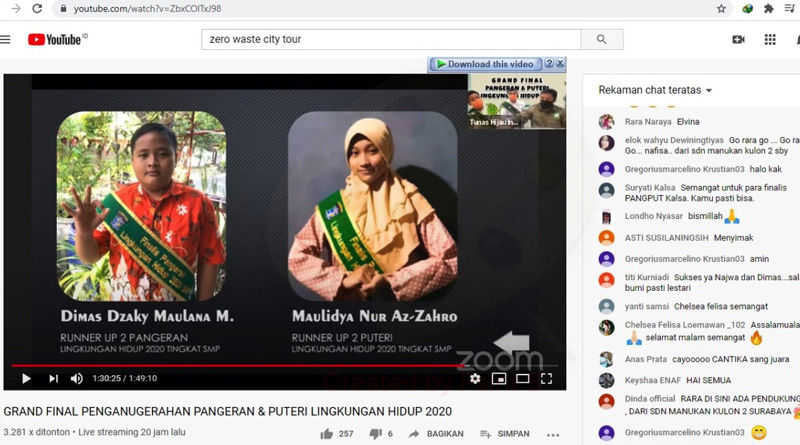Open the create video camera icon
800x445 pixels.
pos(738,40)
